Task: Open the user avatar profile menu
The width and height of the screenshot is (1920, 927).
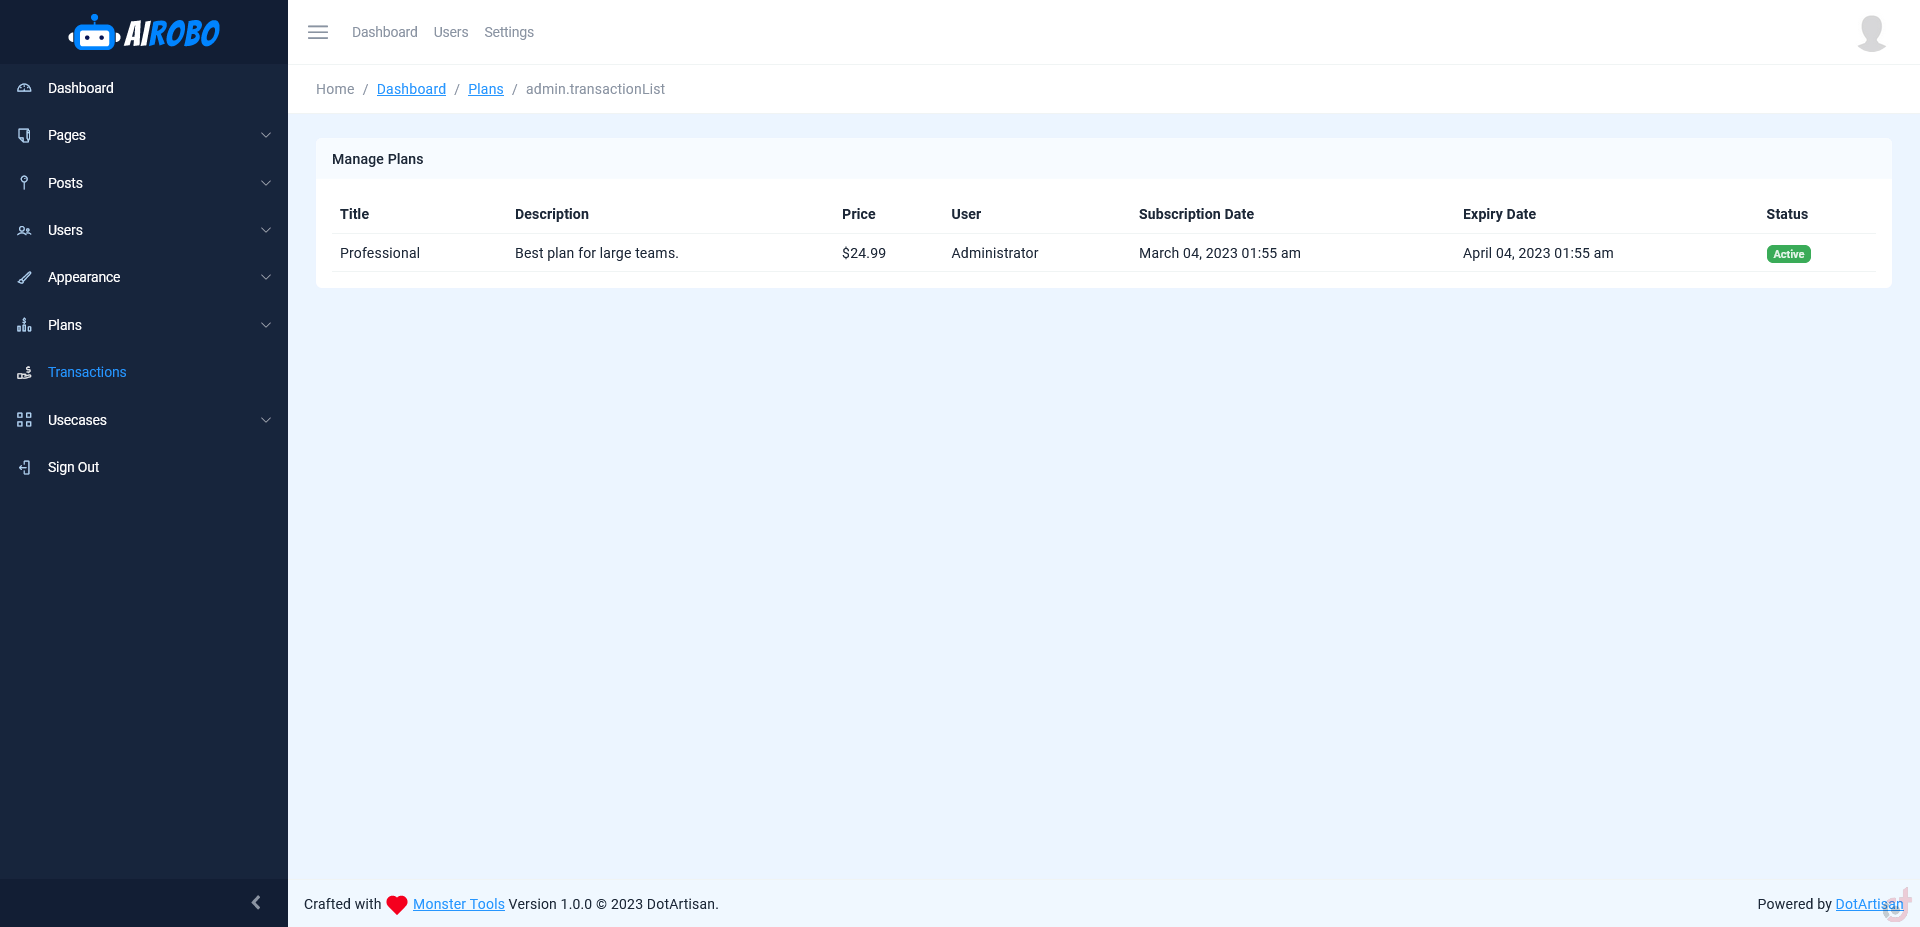Action: [1871, 32]
